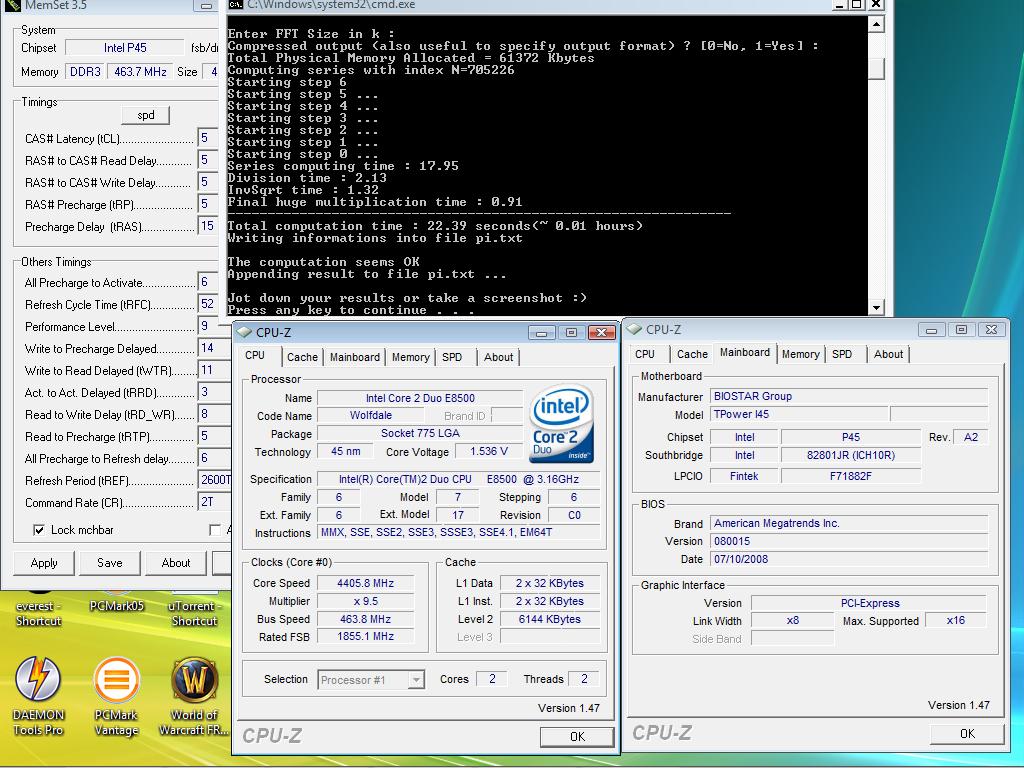The height and width of the screenshot is (768, 1024).
Task: Click About button in MemSet
Action: pyautogui.click(x=176, y=563)
